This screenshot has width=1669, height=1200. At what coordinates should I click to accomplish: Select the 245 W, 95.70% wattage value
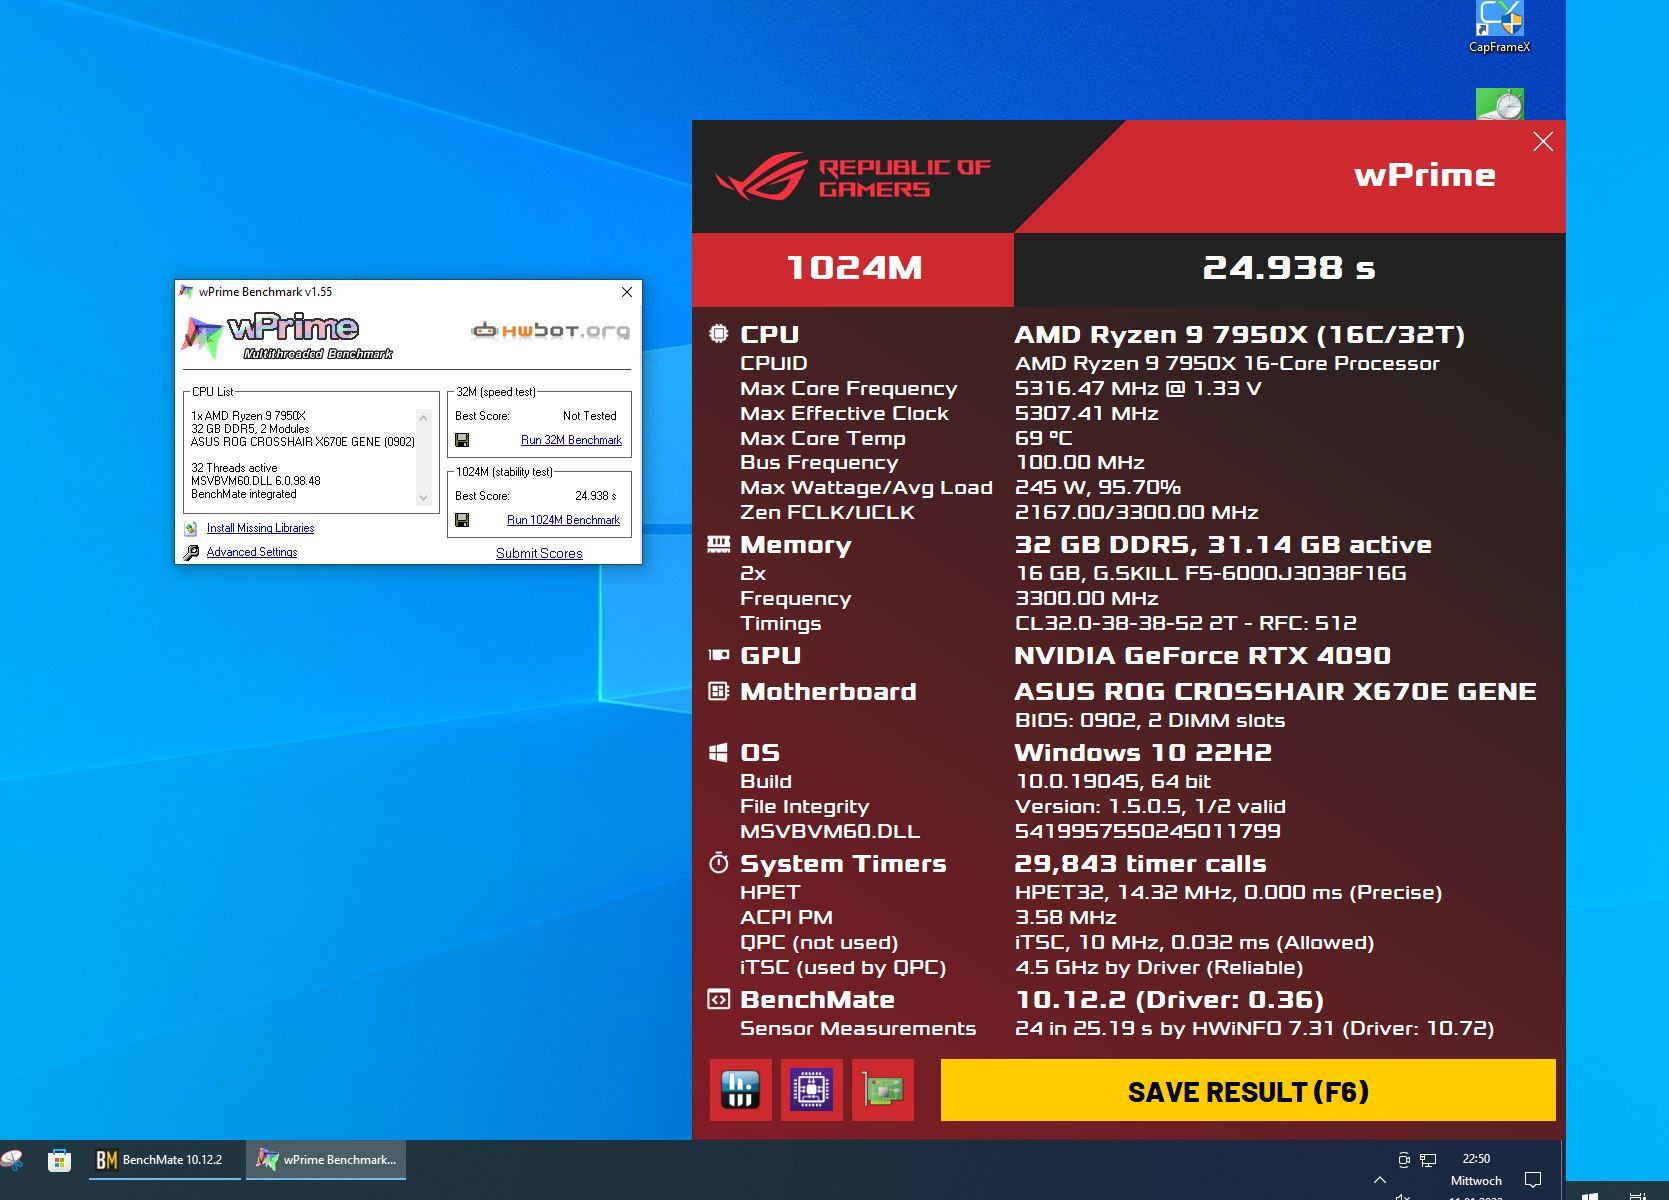(x=1098, y=488)
